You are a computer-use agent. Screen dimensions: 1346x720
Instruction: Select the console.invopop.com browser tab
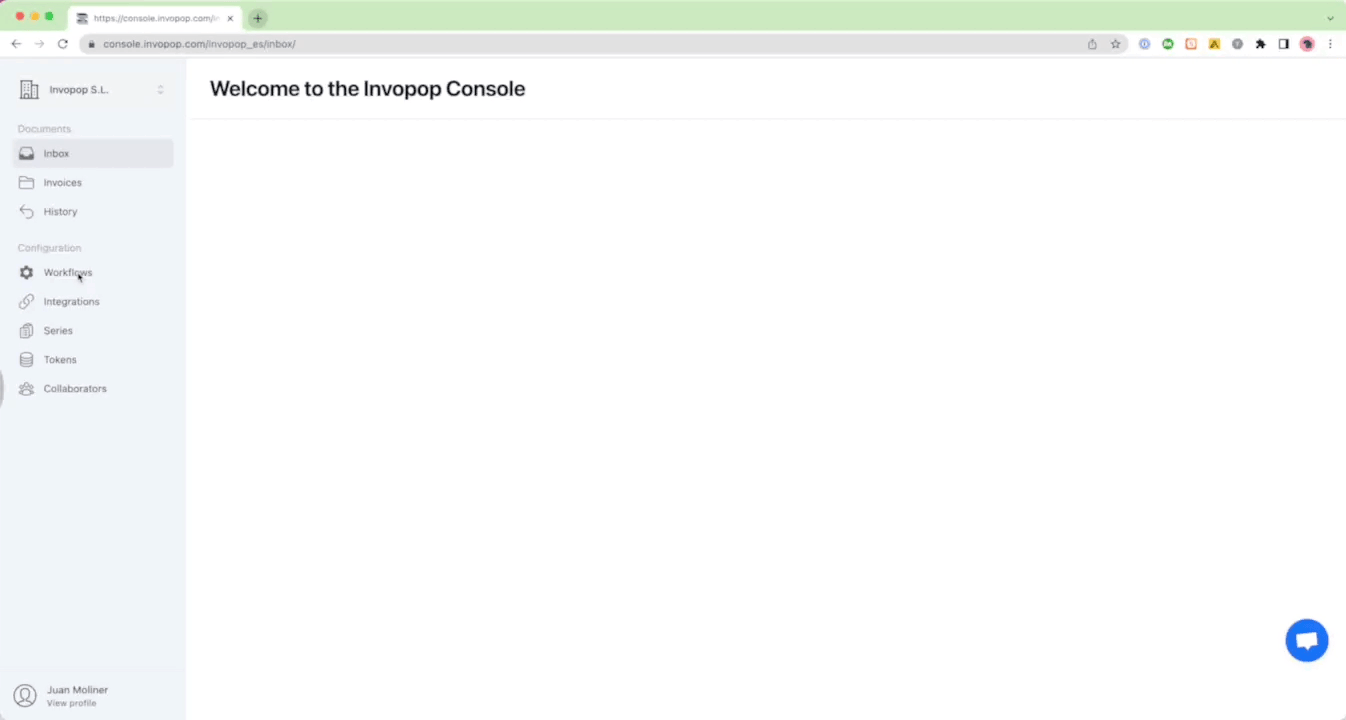pos(155,18)
